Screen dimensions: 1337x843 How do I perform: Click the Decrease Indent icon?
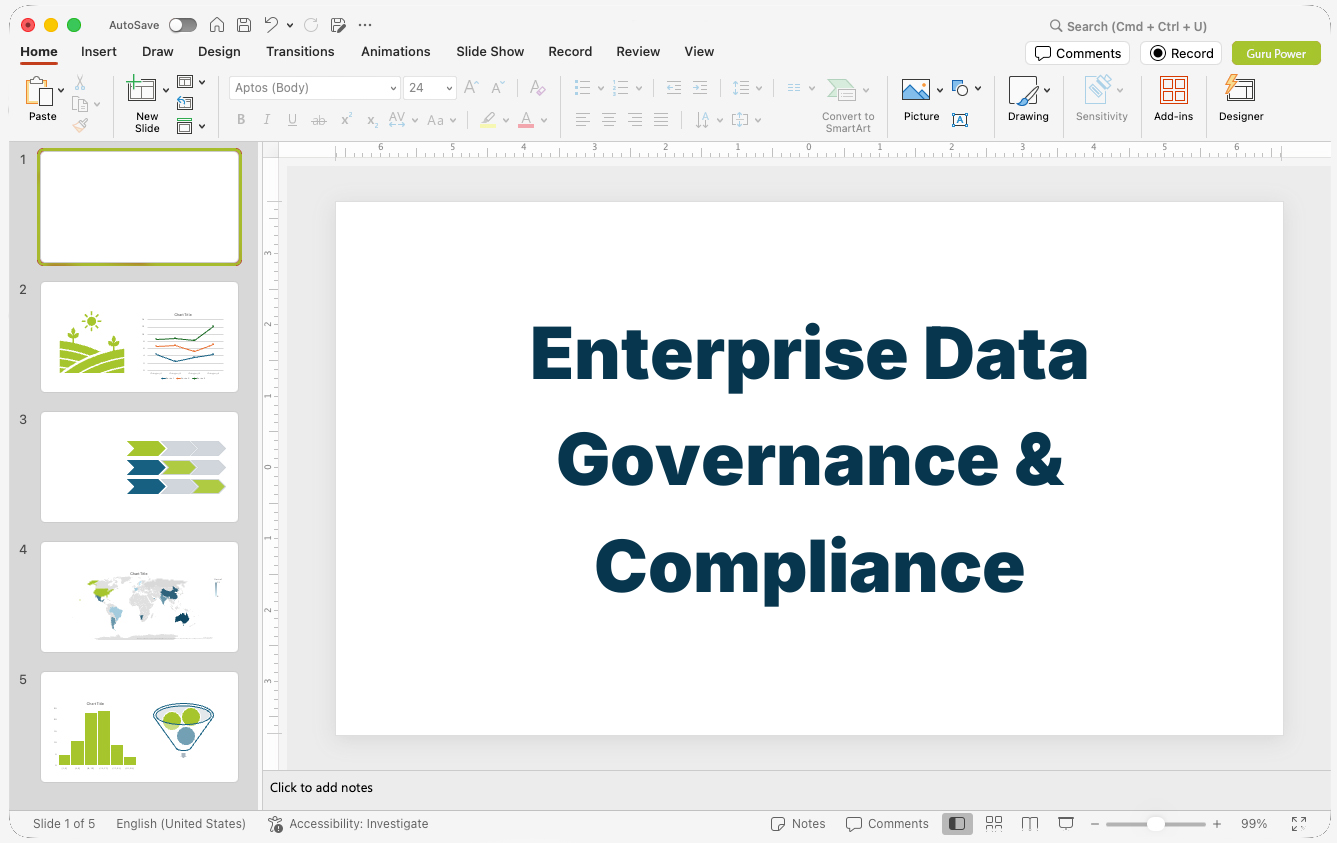pyautogui.click(x=674, y=88)
